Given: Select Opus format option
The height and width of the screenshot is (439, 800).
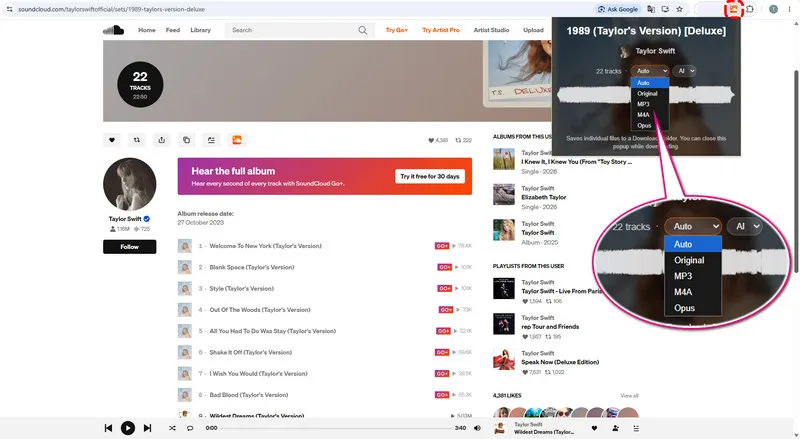Looking at the screenshot, I should (x=649, y=126).
